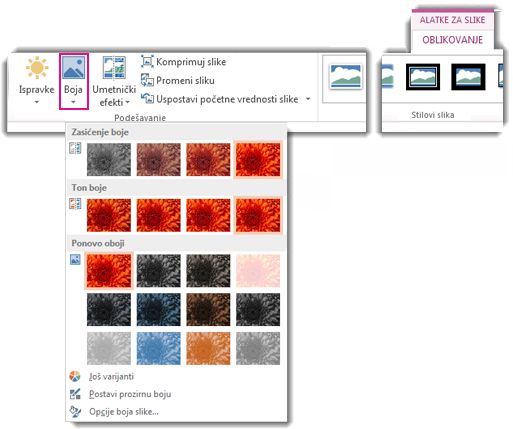Screen dimensions: 513x429
Task: Switch to the OBLIKOVANJE tab
Action: pyautogui.click(x=452, y=40)
